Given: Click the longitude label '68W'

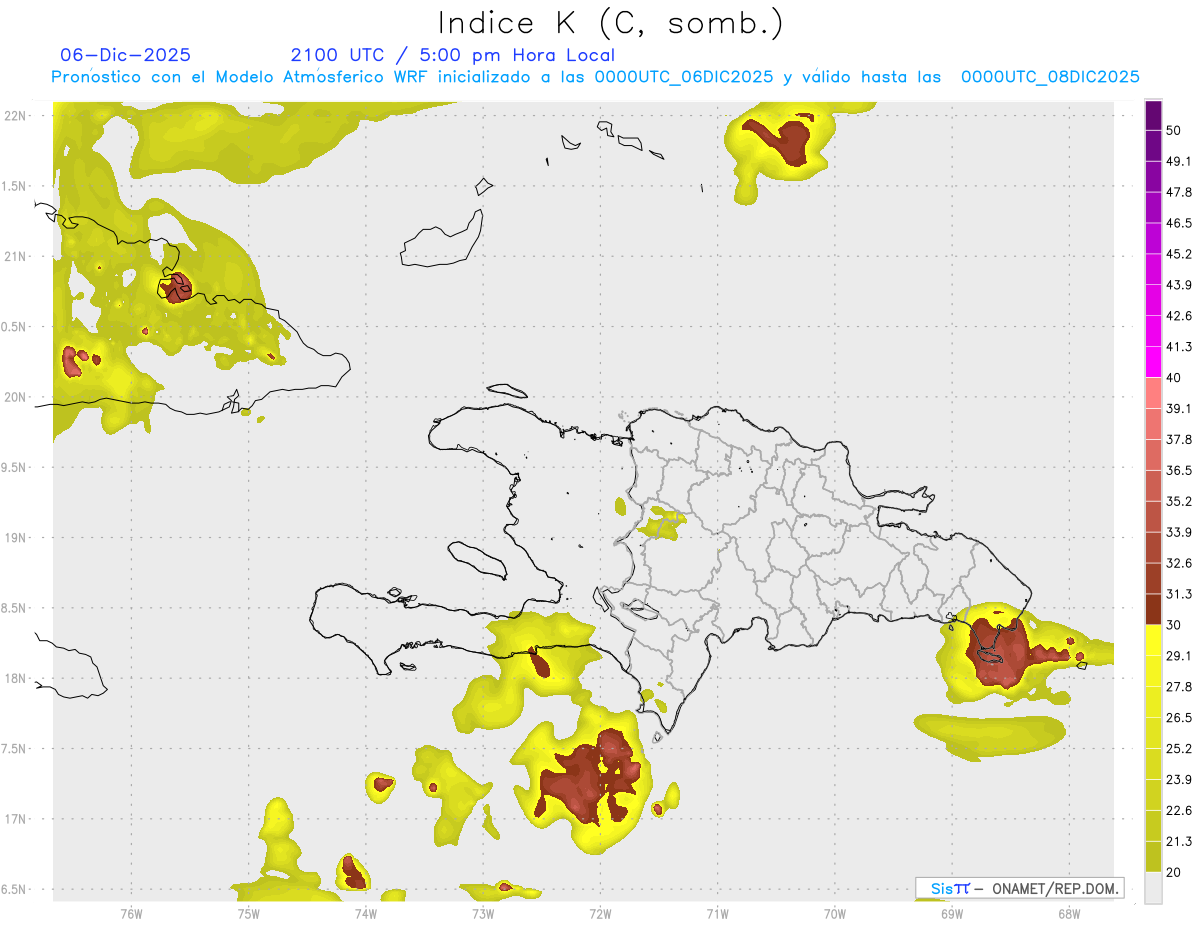Looking at the screenshot, I should point(1068,914).
